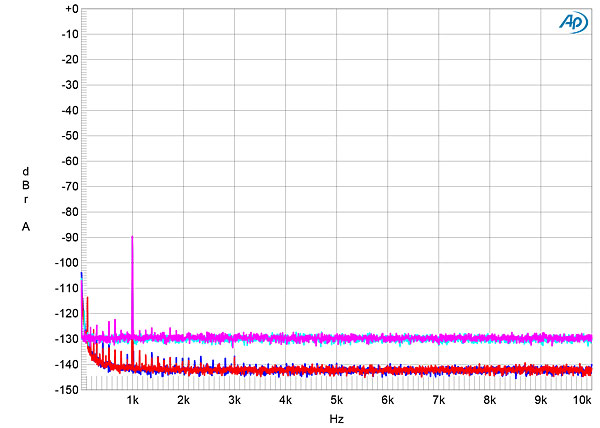The image size is (600, 428).
Task: Click the -10 label on the dBr axis
Action: click(x=70, y=34)
